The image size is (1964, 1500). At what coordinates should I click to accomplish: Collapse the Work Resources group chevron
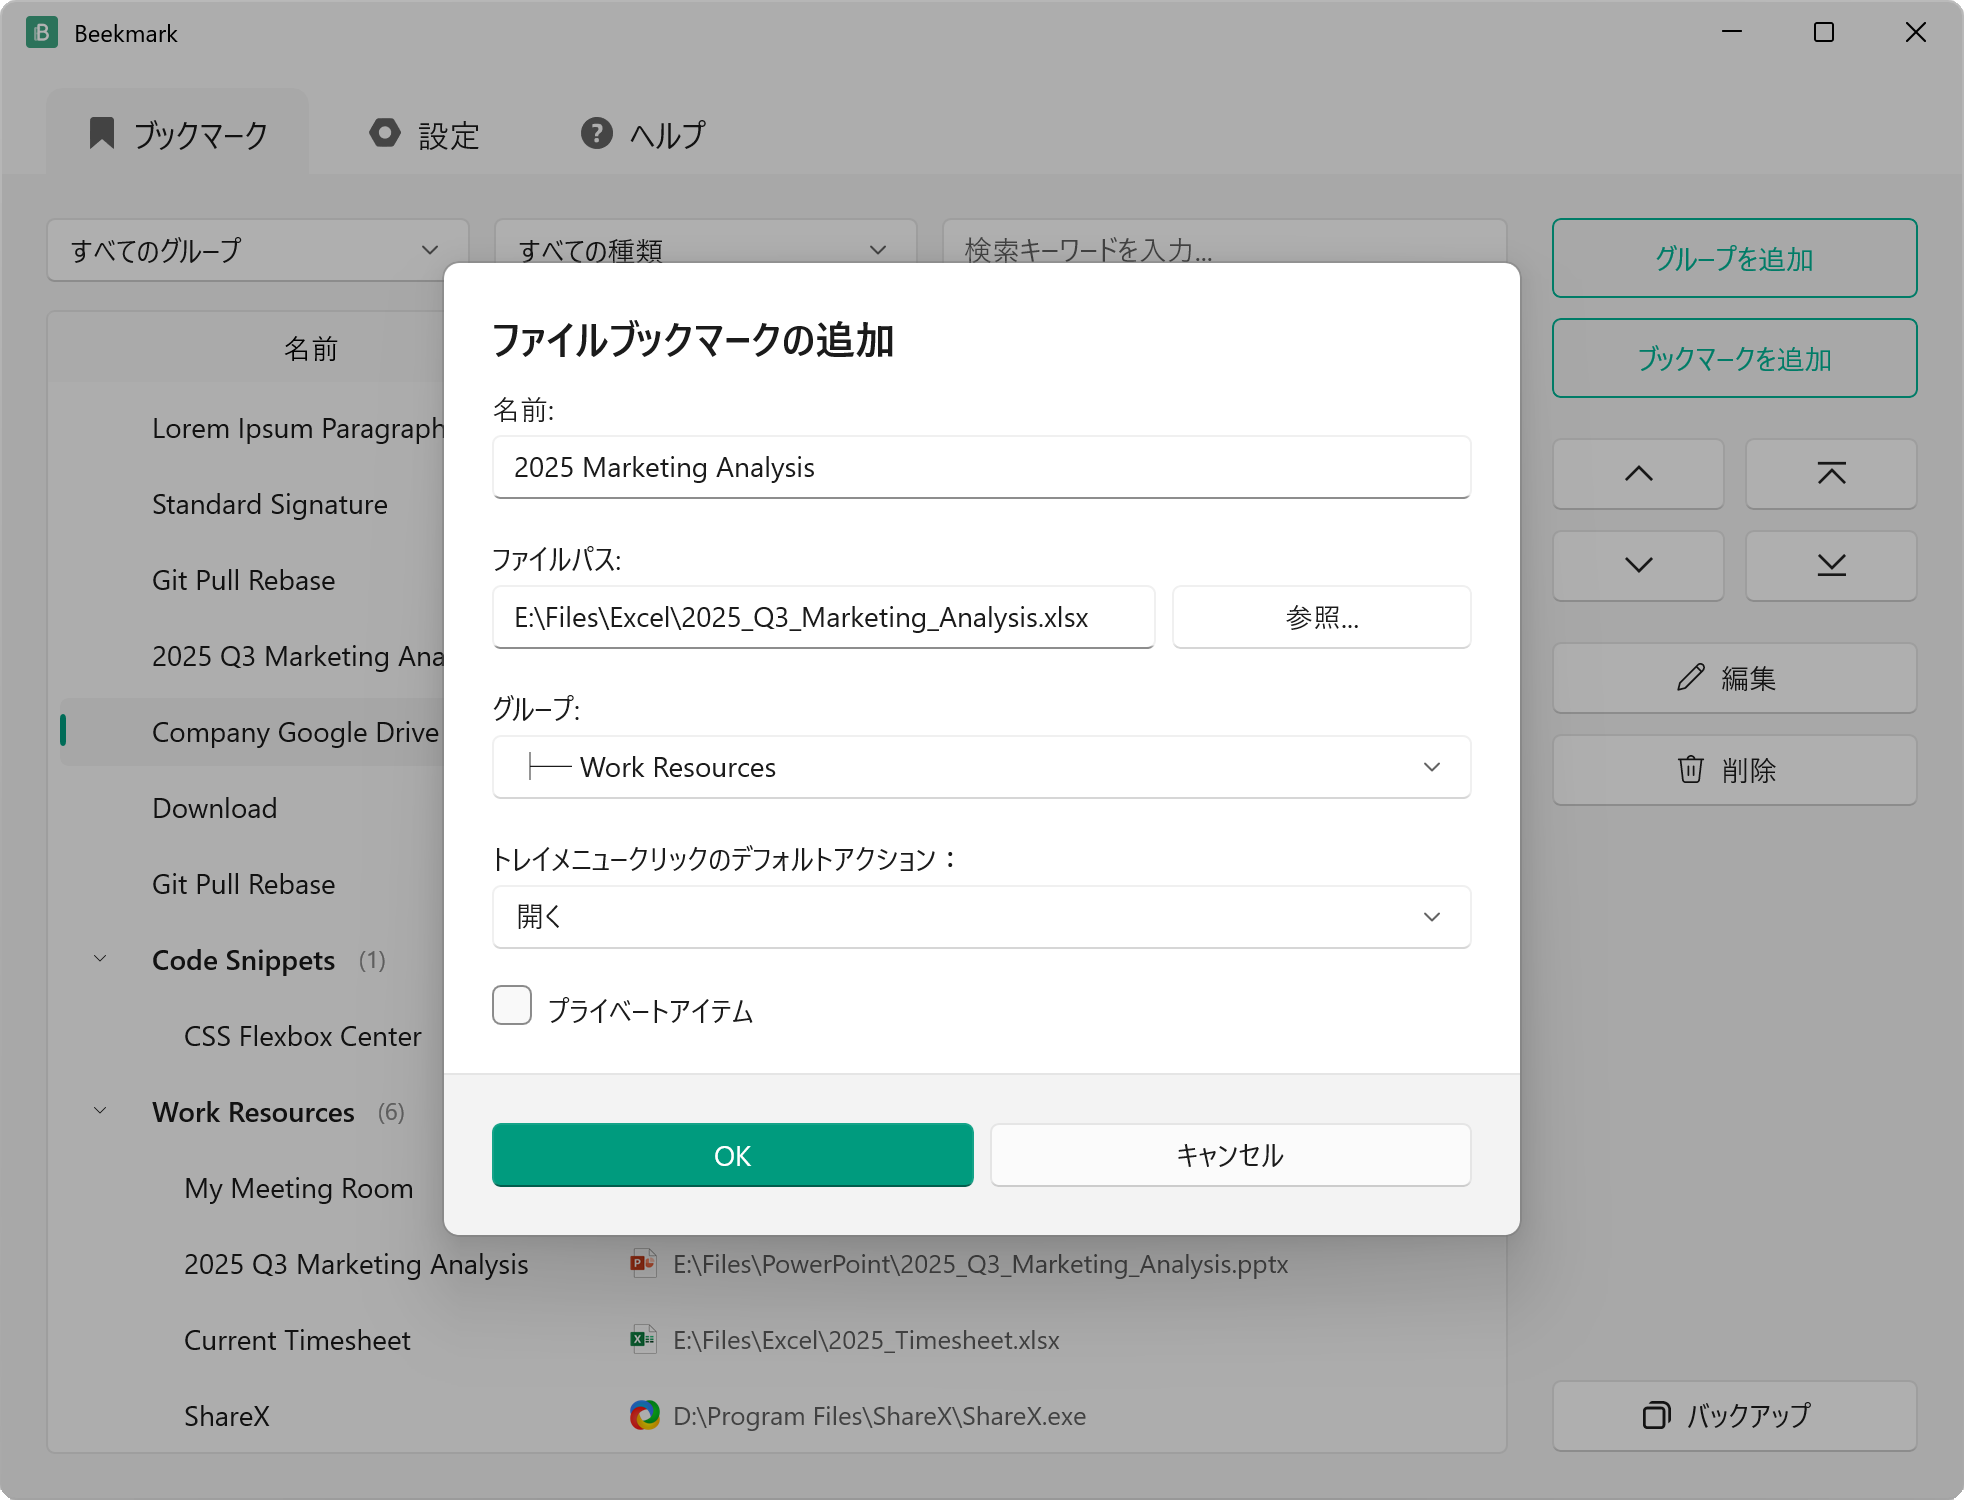coord(100,1112)
